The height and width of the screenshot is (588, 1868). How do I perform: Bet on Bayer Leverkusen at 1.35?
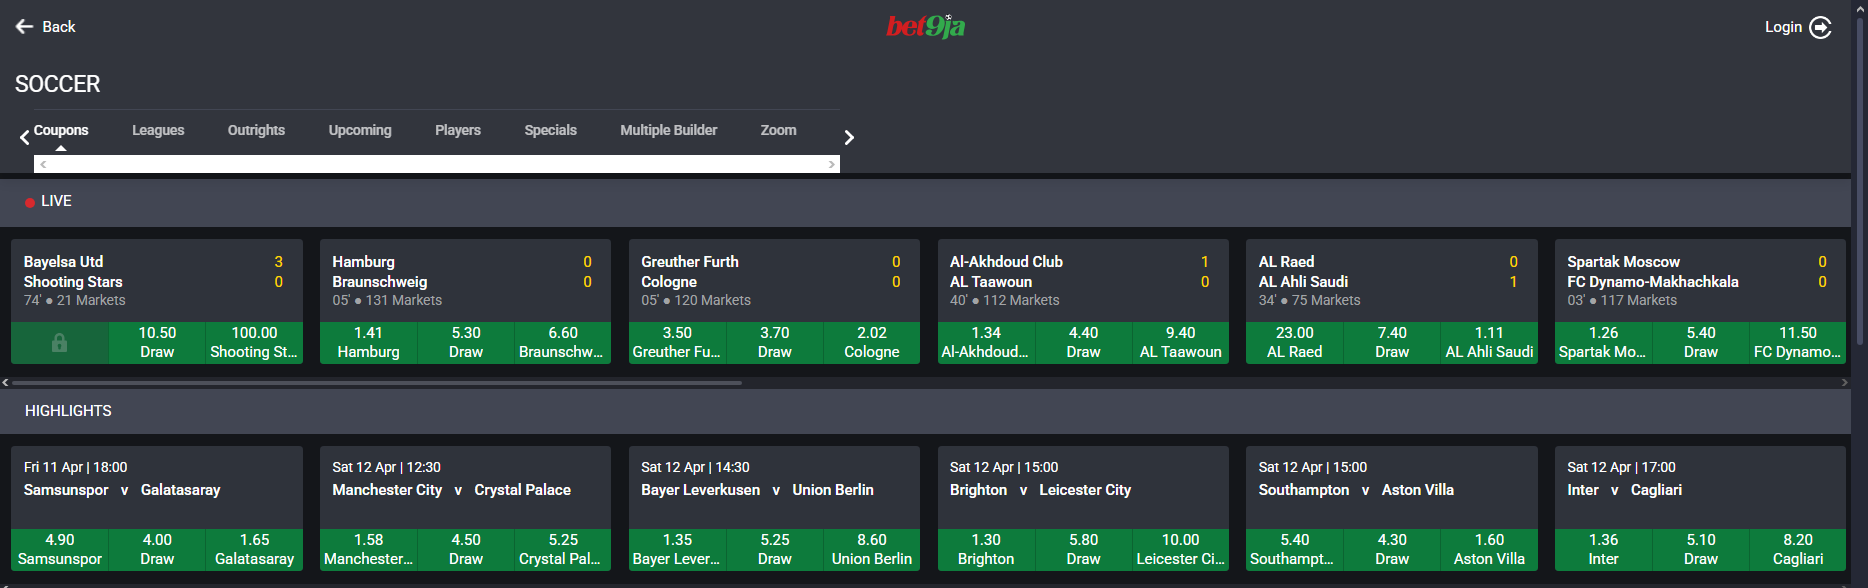(677, 550)
